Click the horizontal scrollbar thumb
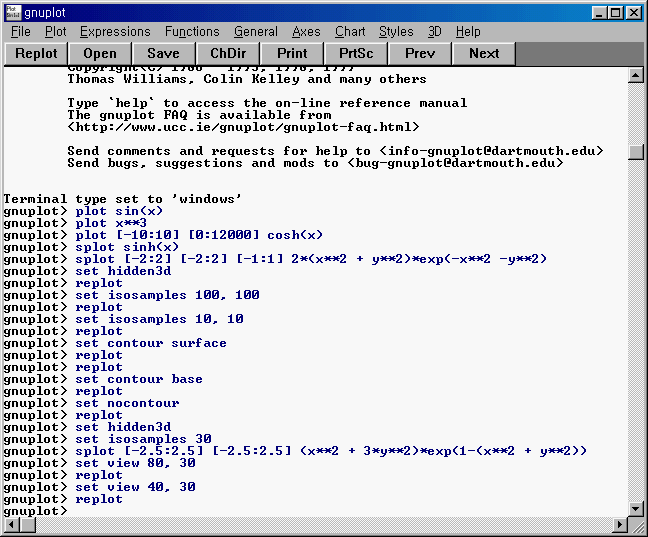This screenshot has width=648, height=537. (28, 525)
